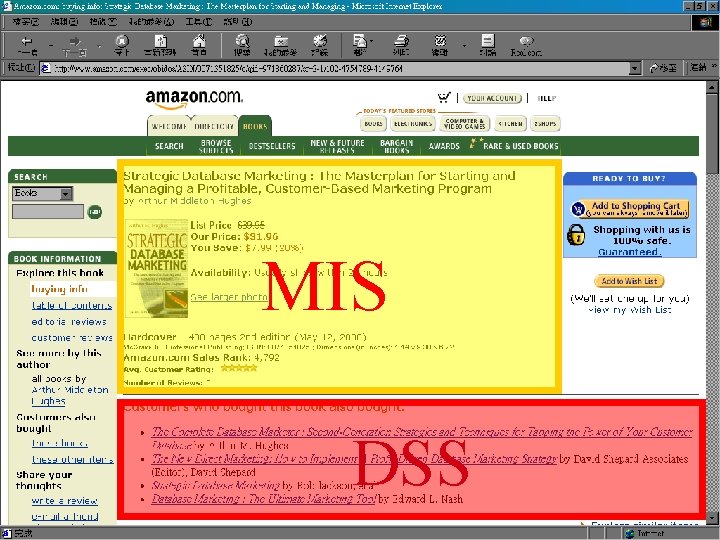The width and height of the screenshot is (720, 540).
Task: Click the page icon in address bar
Action: 45,68
